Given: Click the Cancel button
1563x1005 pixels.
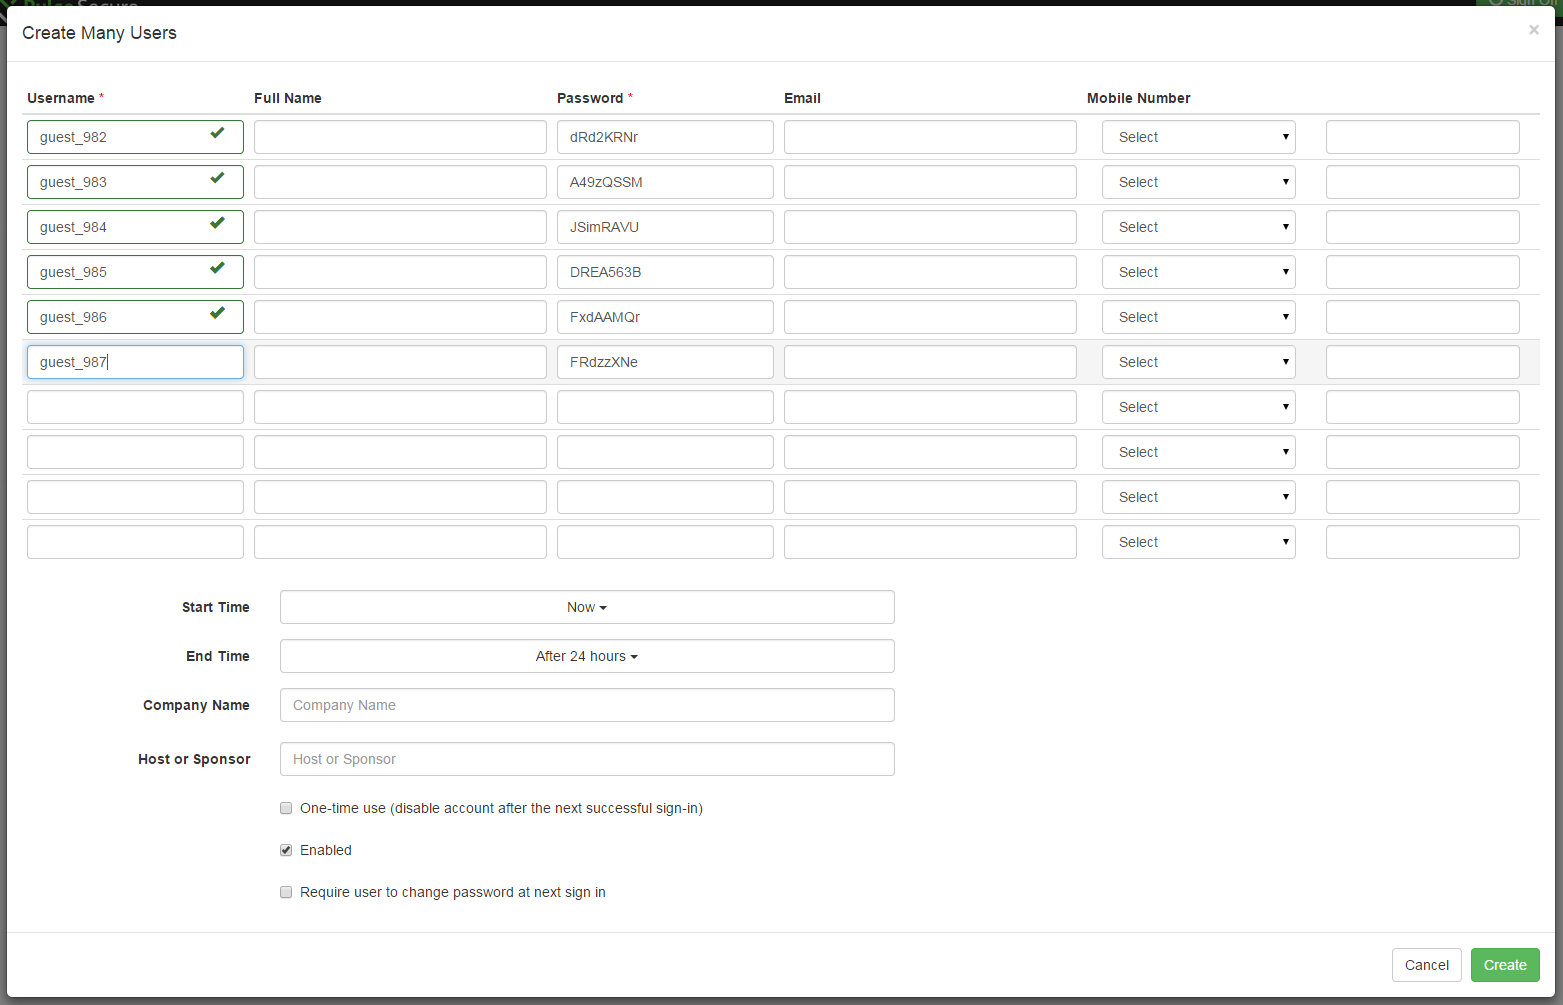Looking at the screenshot, I should pos(1427,965).
